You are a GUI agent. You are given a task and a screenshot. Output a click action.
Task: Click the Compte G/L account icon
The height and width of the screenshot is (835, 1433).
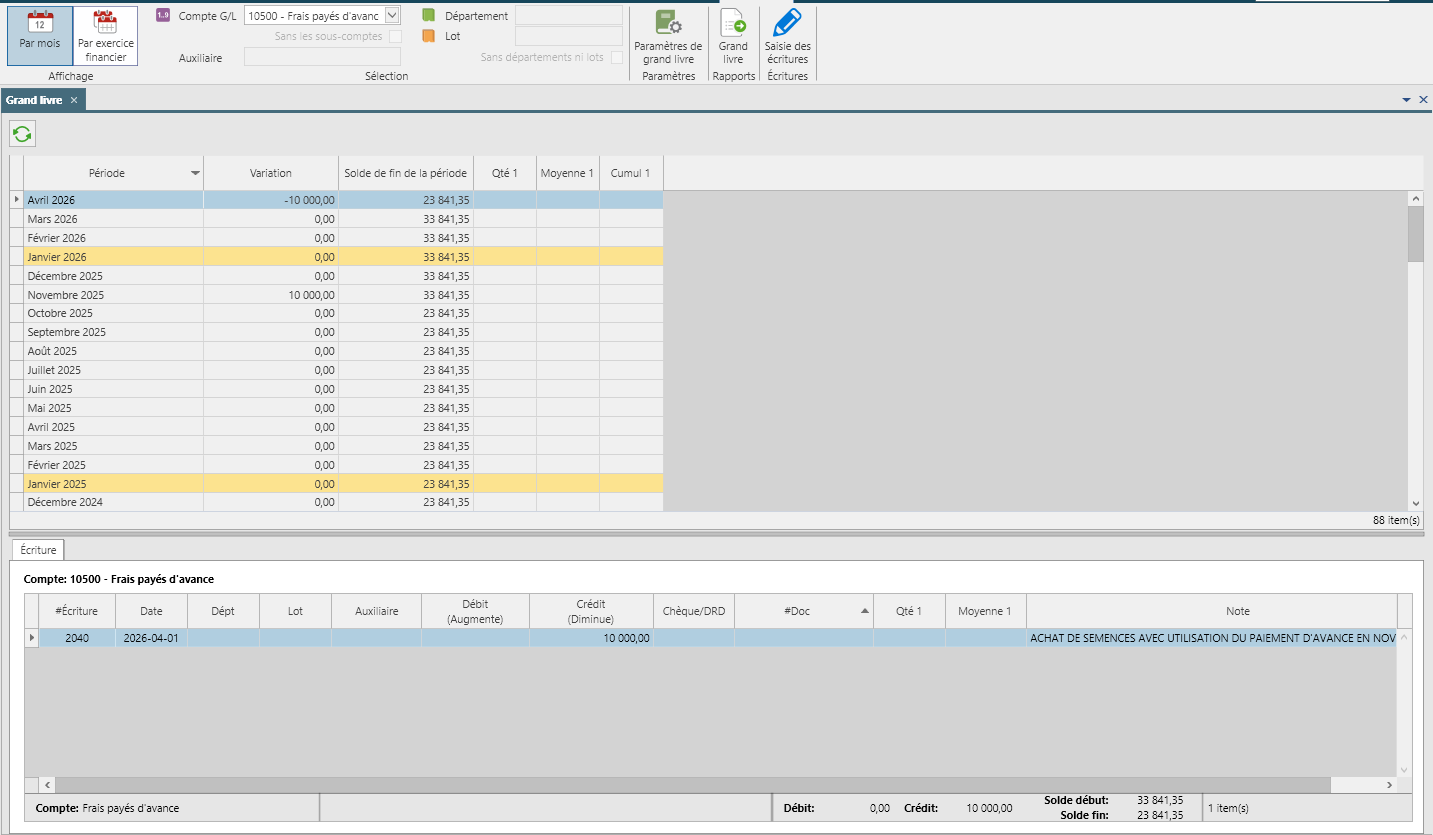(163, 15)
